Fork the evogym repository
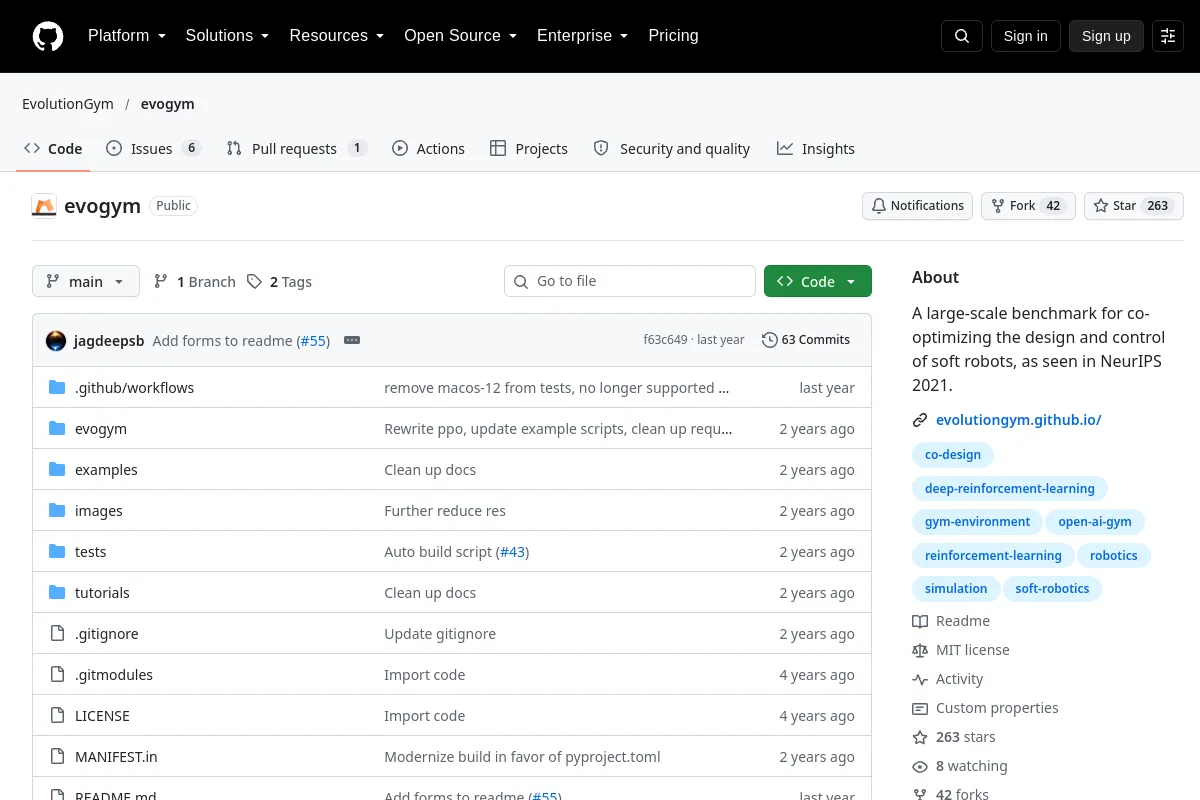Screen dimensions: 1200x800 coord(1028,206)
